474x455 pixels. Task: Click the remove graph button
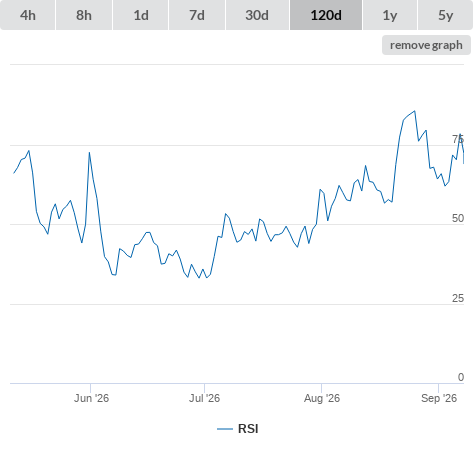[426, 45]
